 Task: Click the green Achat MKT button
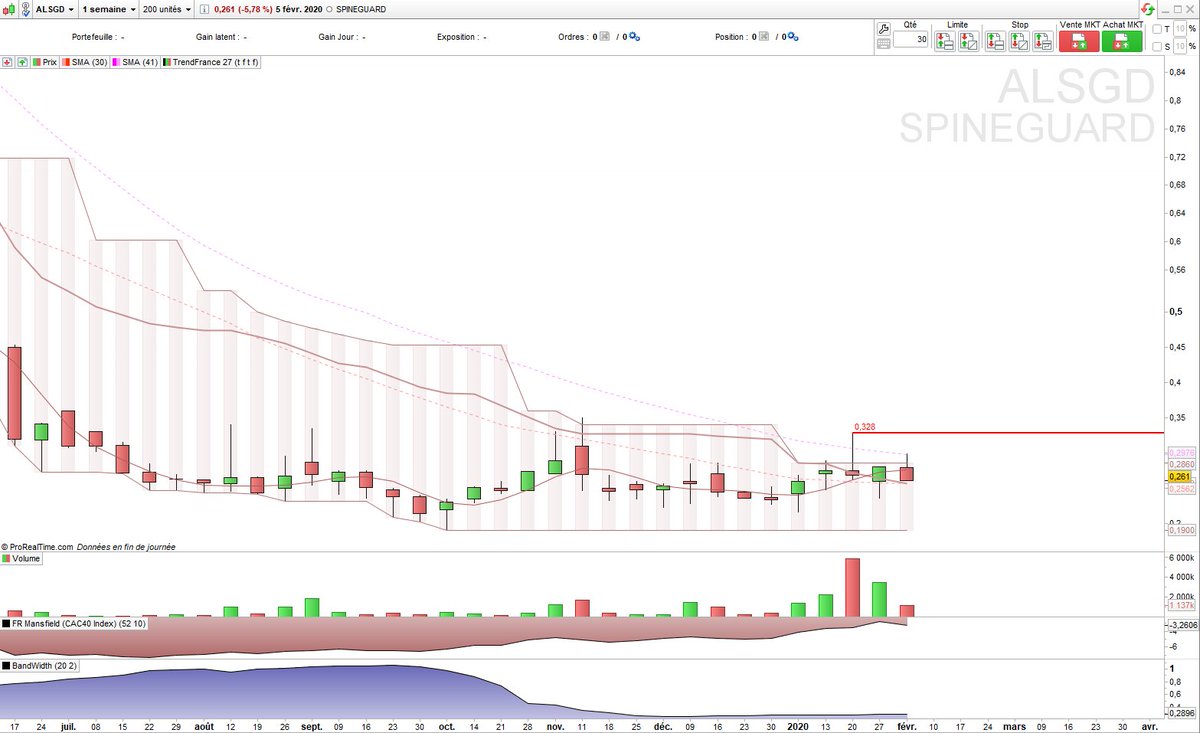click(x=1122, y=41)
